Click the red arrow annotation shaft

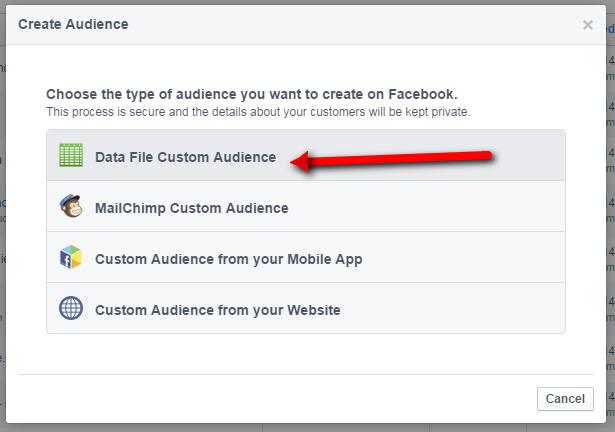click(400, 159)
